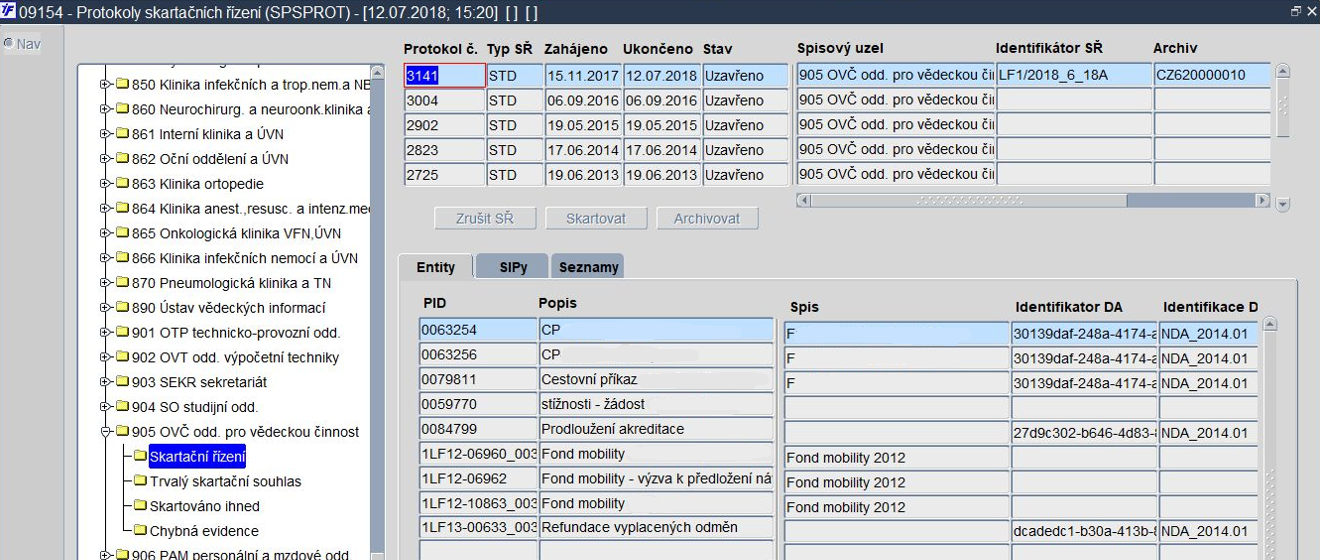Click Prodloužení akreditace cell

tap(656, 429)
